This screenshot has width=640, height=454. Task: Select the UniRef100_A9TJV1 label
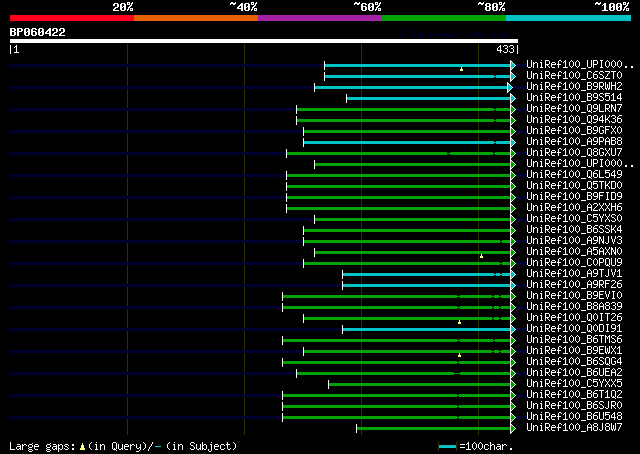pos(574,274)
